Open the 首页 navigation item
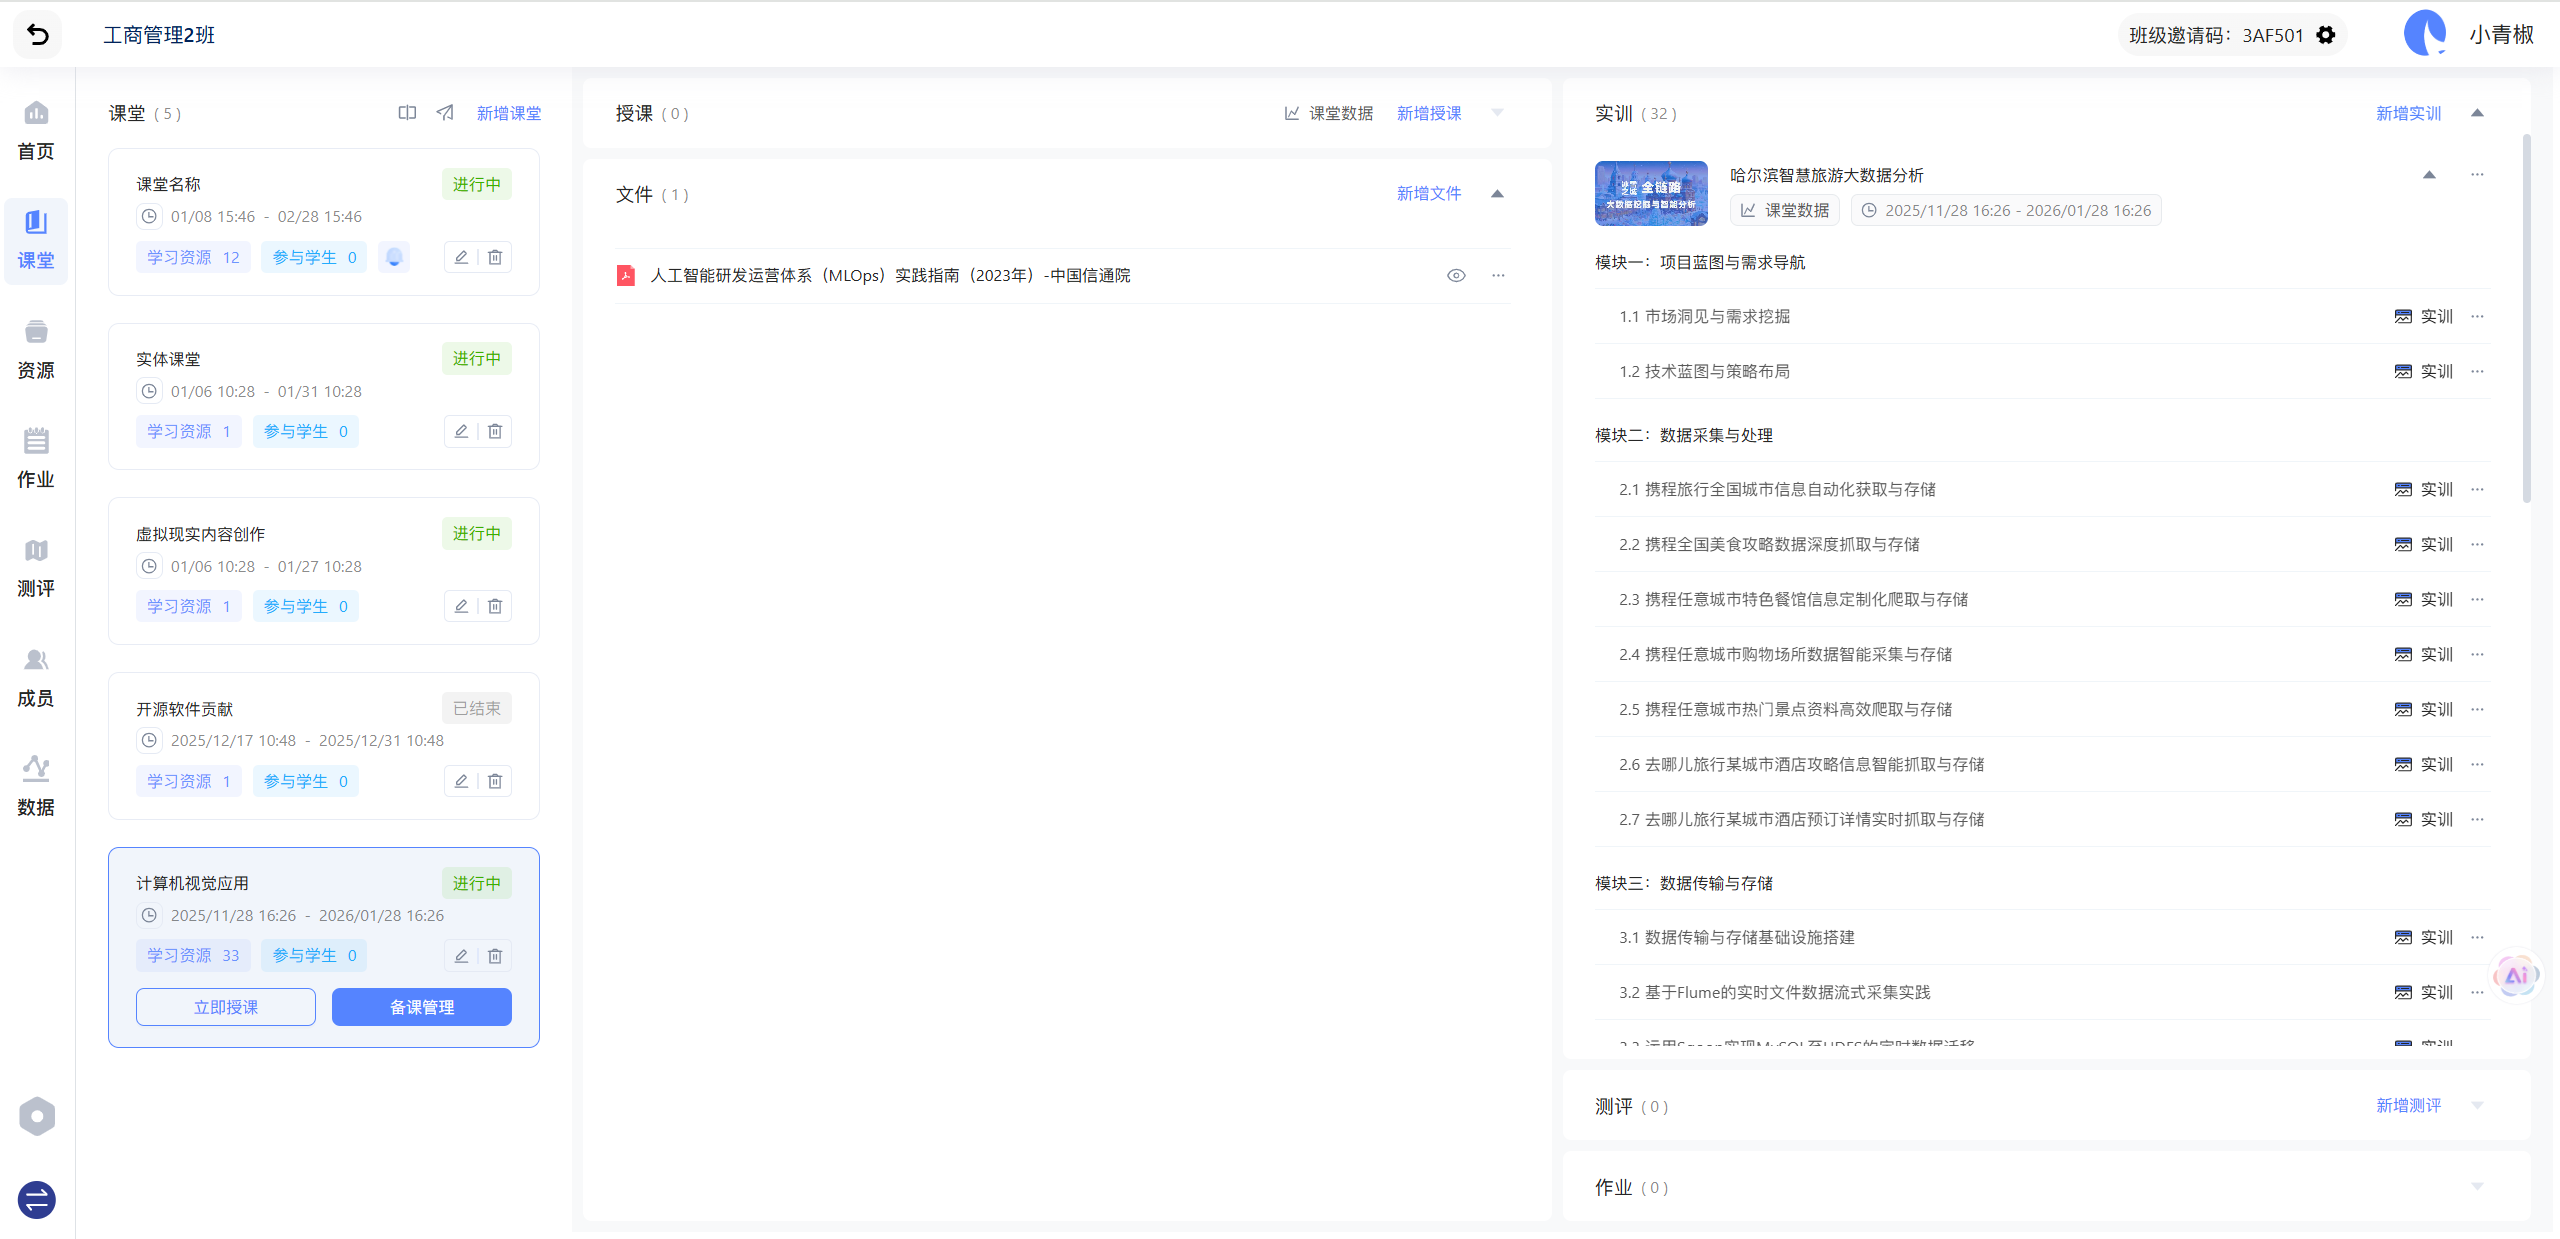This screenshot has height=1239, width=2560. pyautogui.click(x=36, y=132)
